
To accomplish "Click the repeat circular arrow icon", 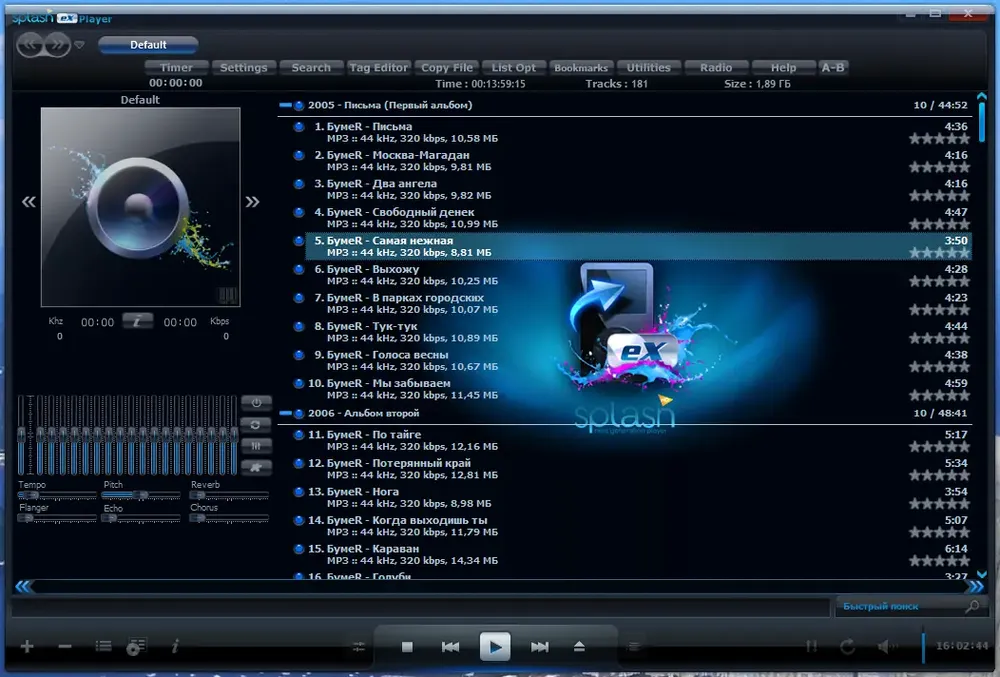I will click(x=847, y=647).
